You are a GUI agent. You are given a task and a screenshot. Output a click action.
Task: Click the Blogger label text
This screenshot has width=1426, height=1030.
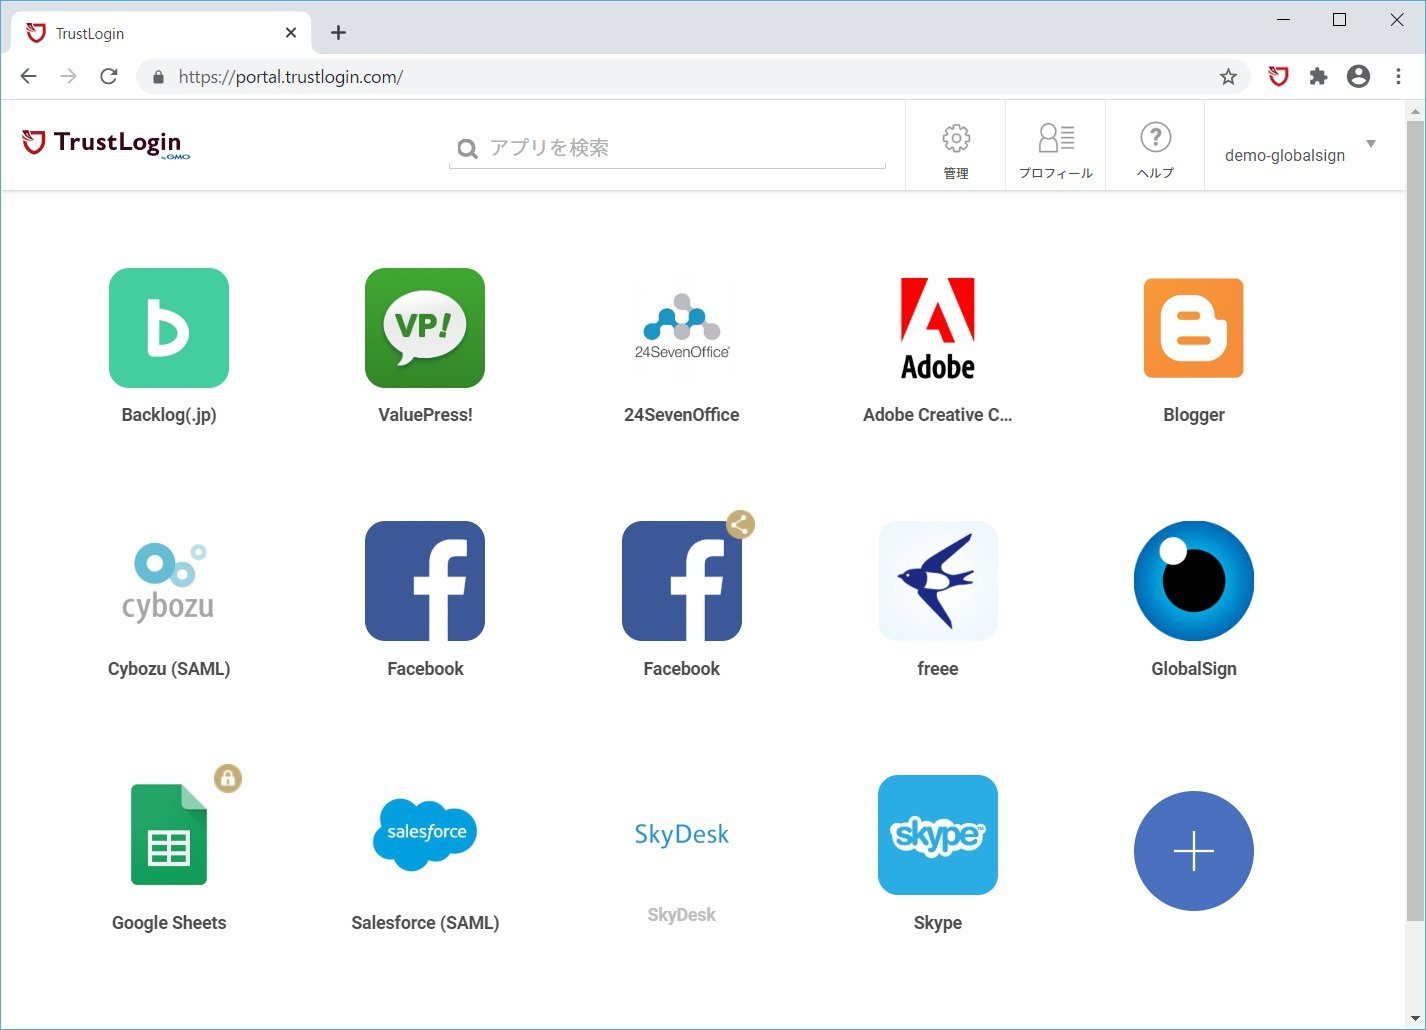click(x=1194, y=415)
